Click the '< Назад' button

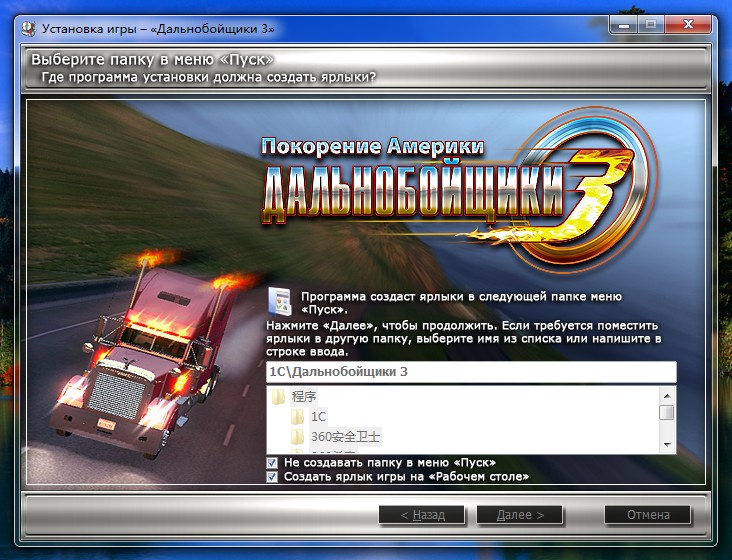pos(422,515)
